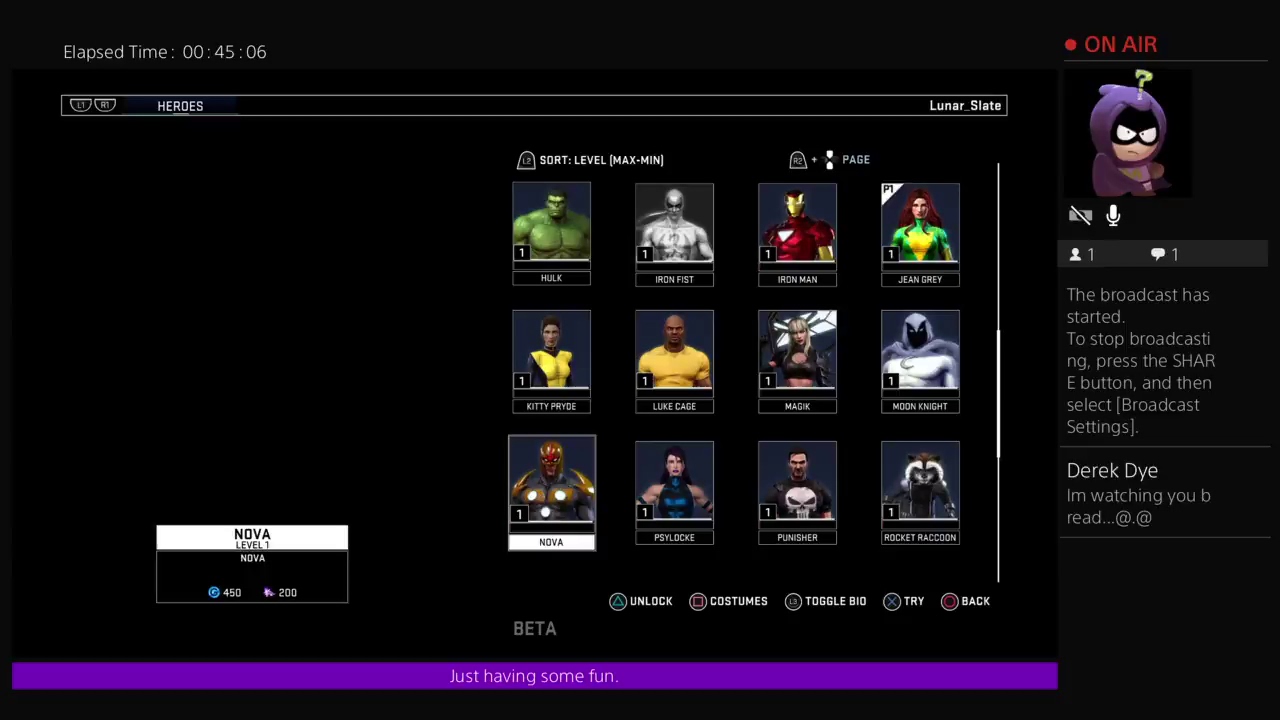The image size is (1280, 720).
Task: Click the R2 page button icon
Action: click(797, 160)
